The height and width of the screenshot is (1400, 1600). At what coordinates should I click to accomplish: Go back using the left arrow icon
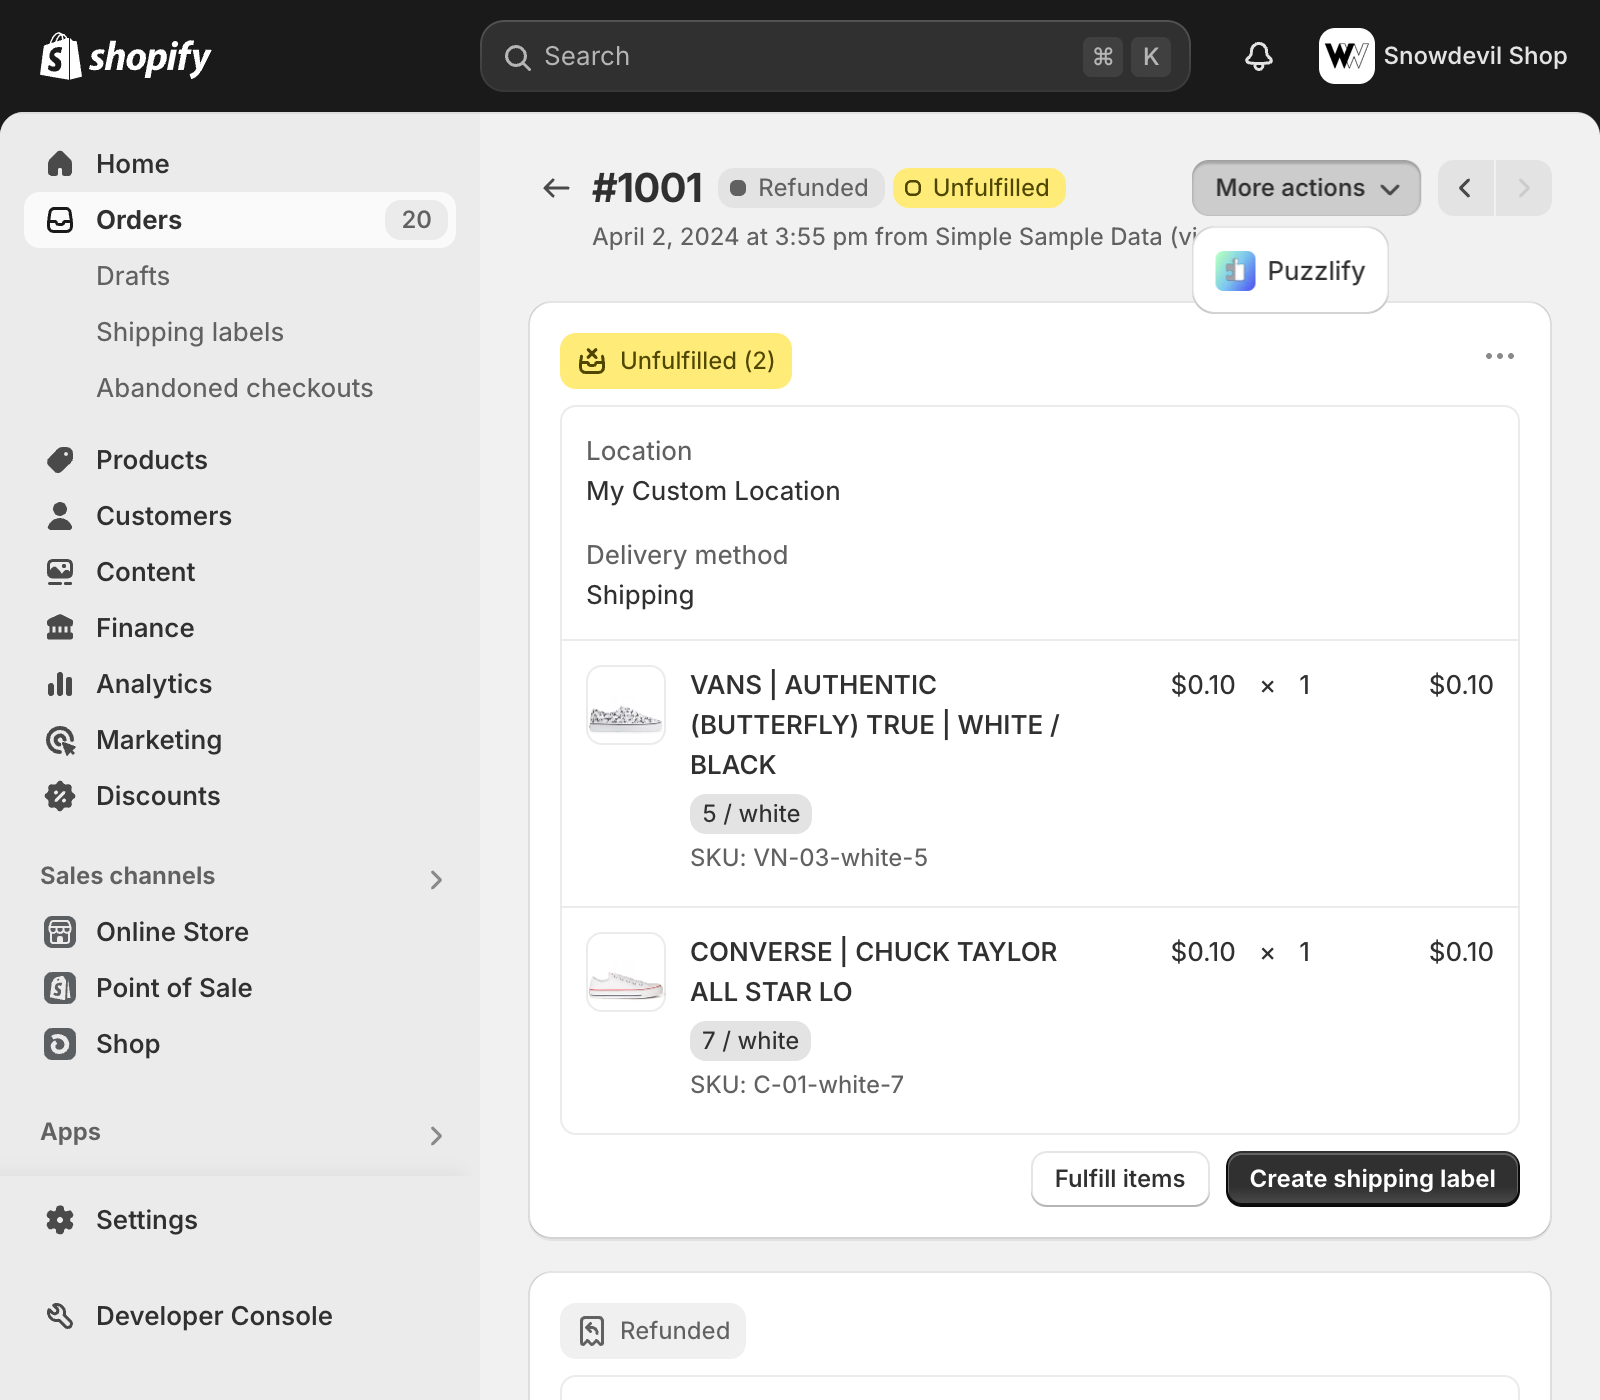point(556,188)
